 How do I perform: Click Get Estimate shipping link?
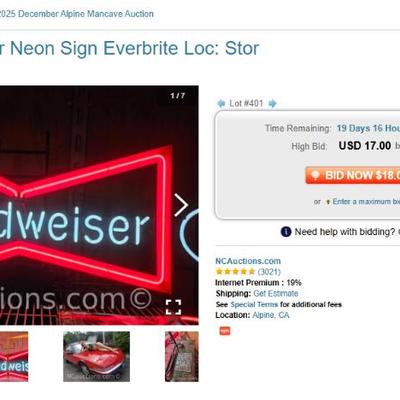point(276,294)
